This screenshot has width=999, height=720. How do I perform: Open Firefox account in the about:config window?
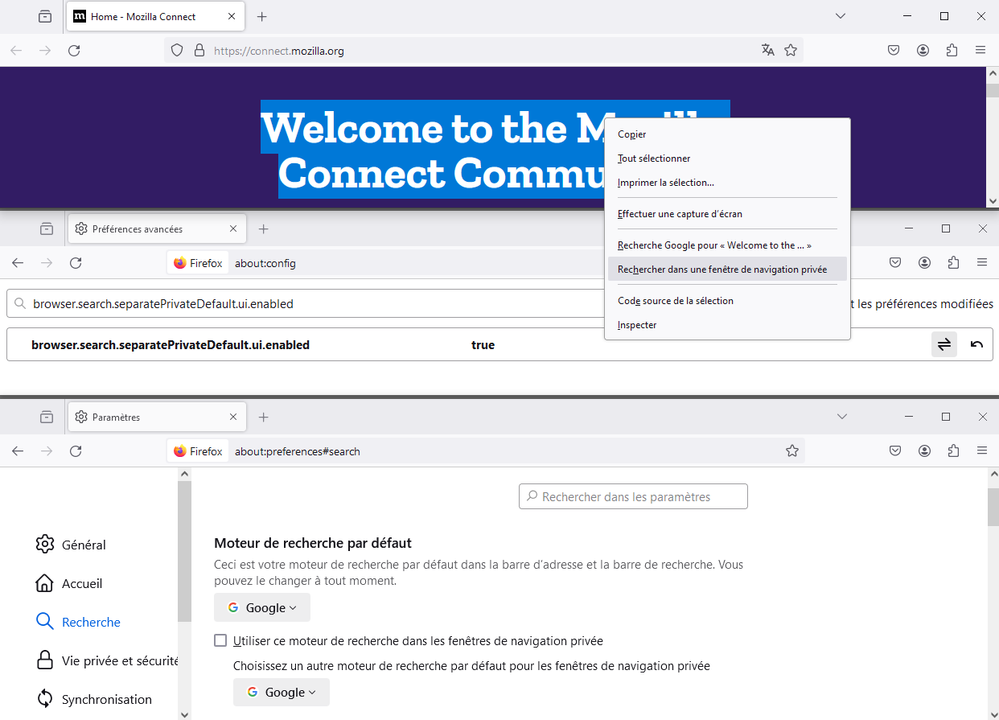click(x=924, y=263)
